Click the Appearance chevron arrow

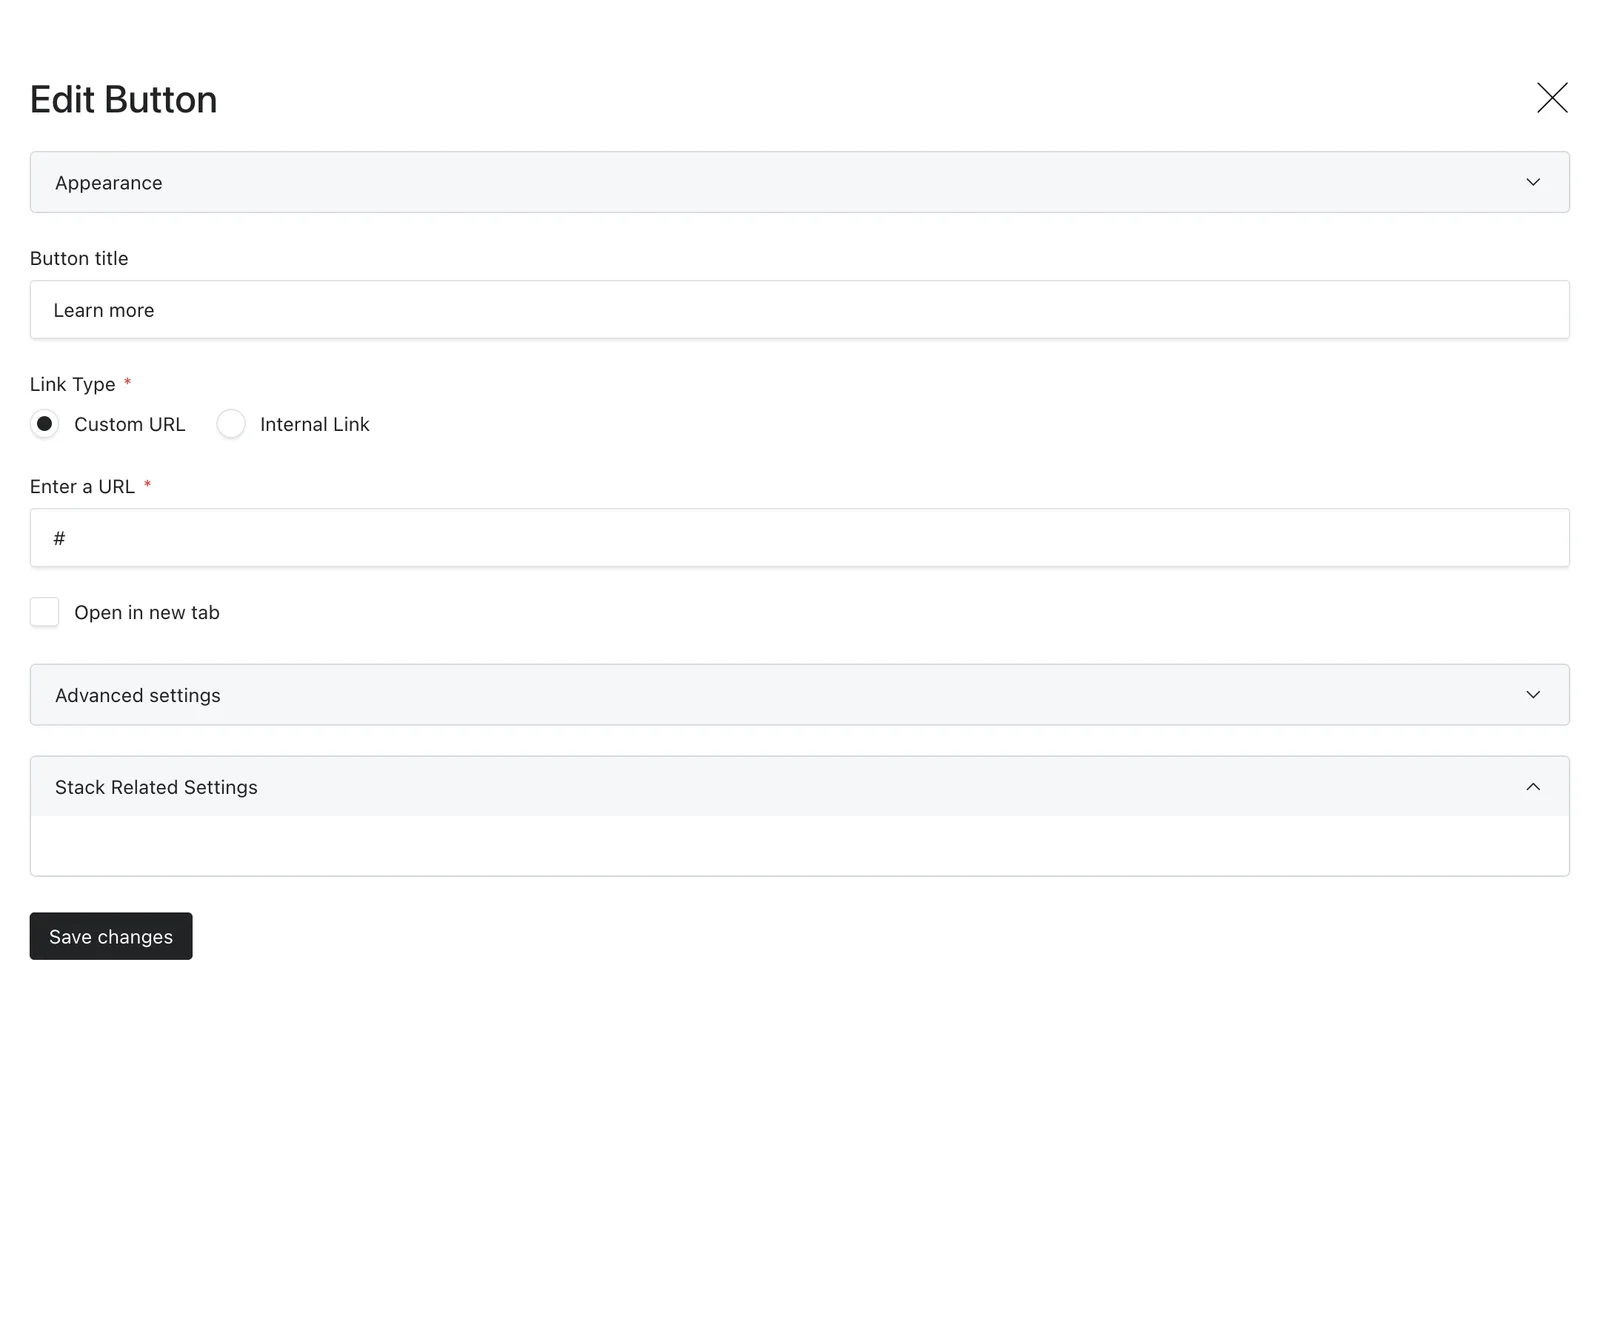(x=1533, y=182)
